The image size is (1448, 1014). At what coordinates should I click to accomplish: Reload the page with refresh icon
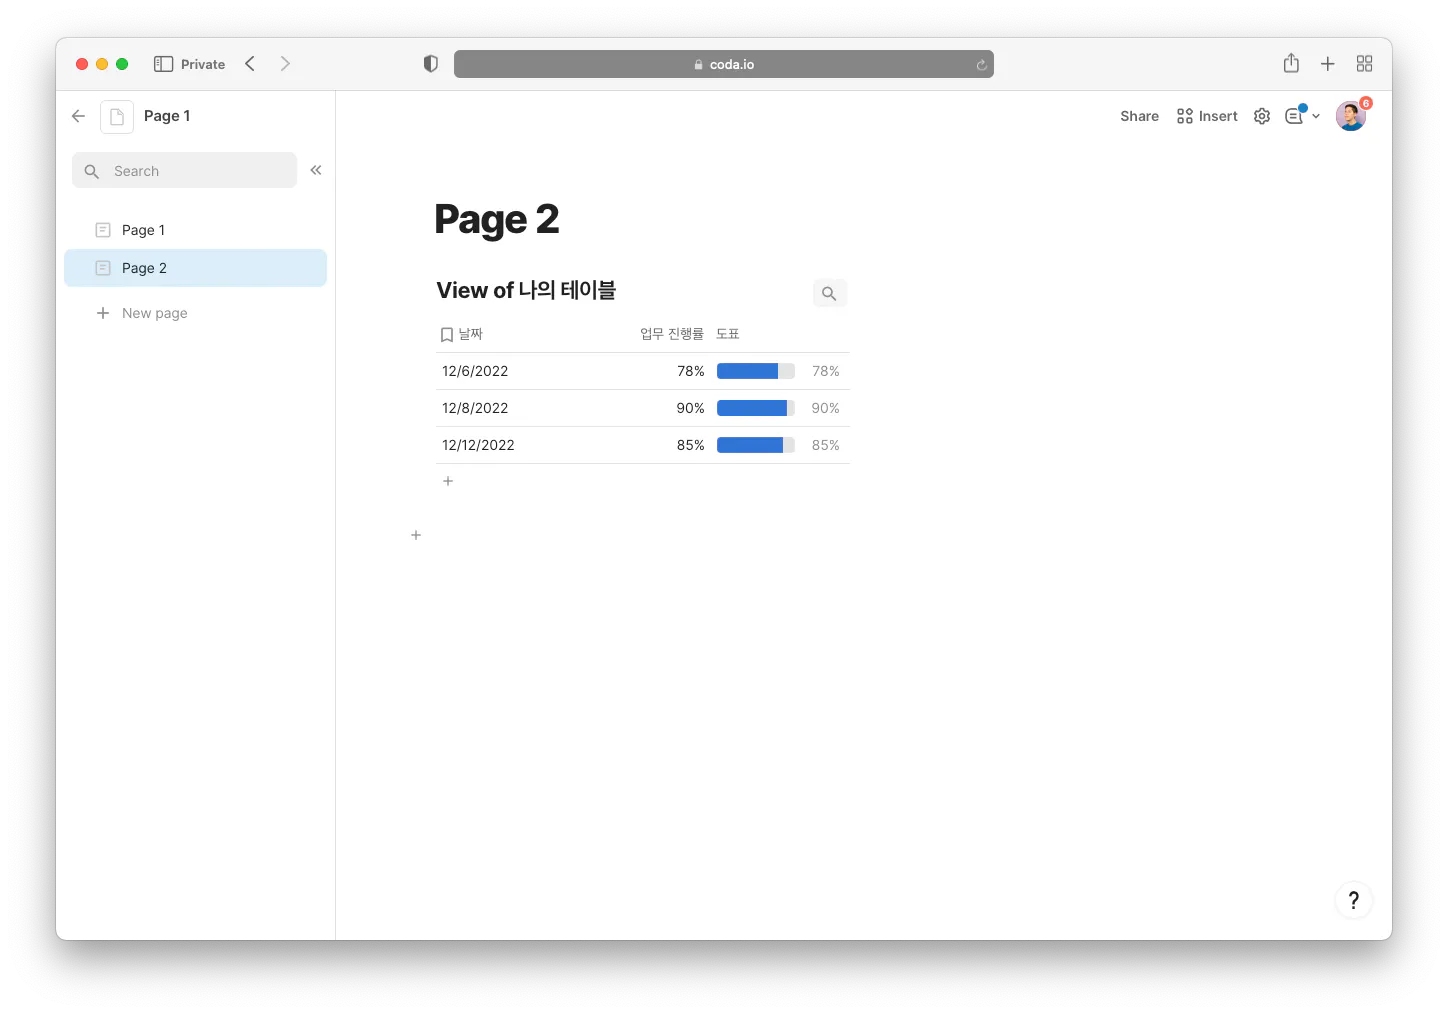point(981,65)
